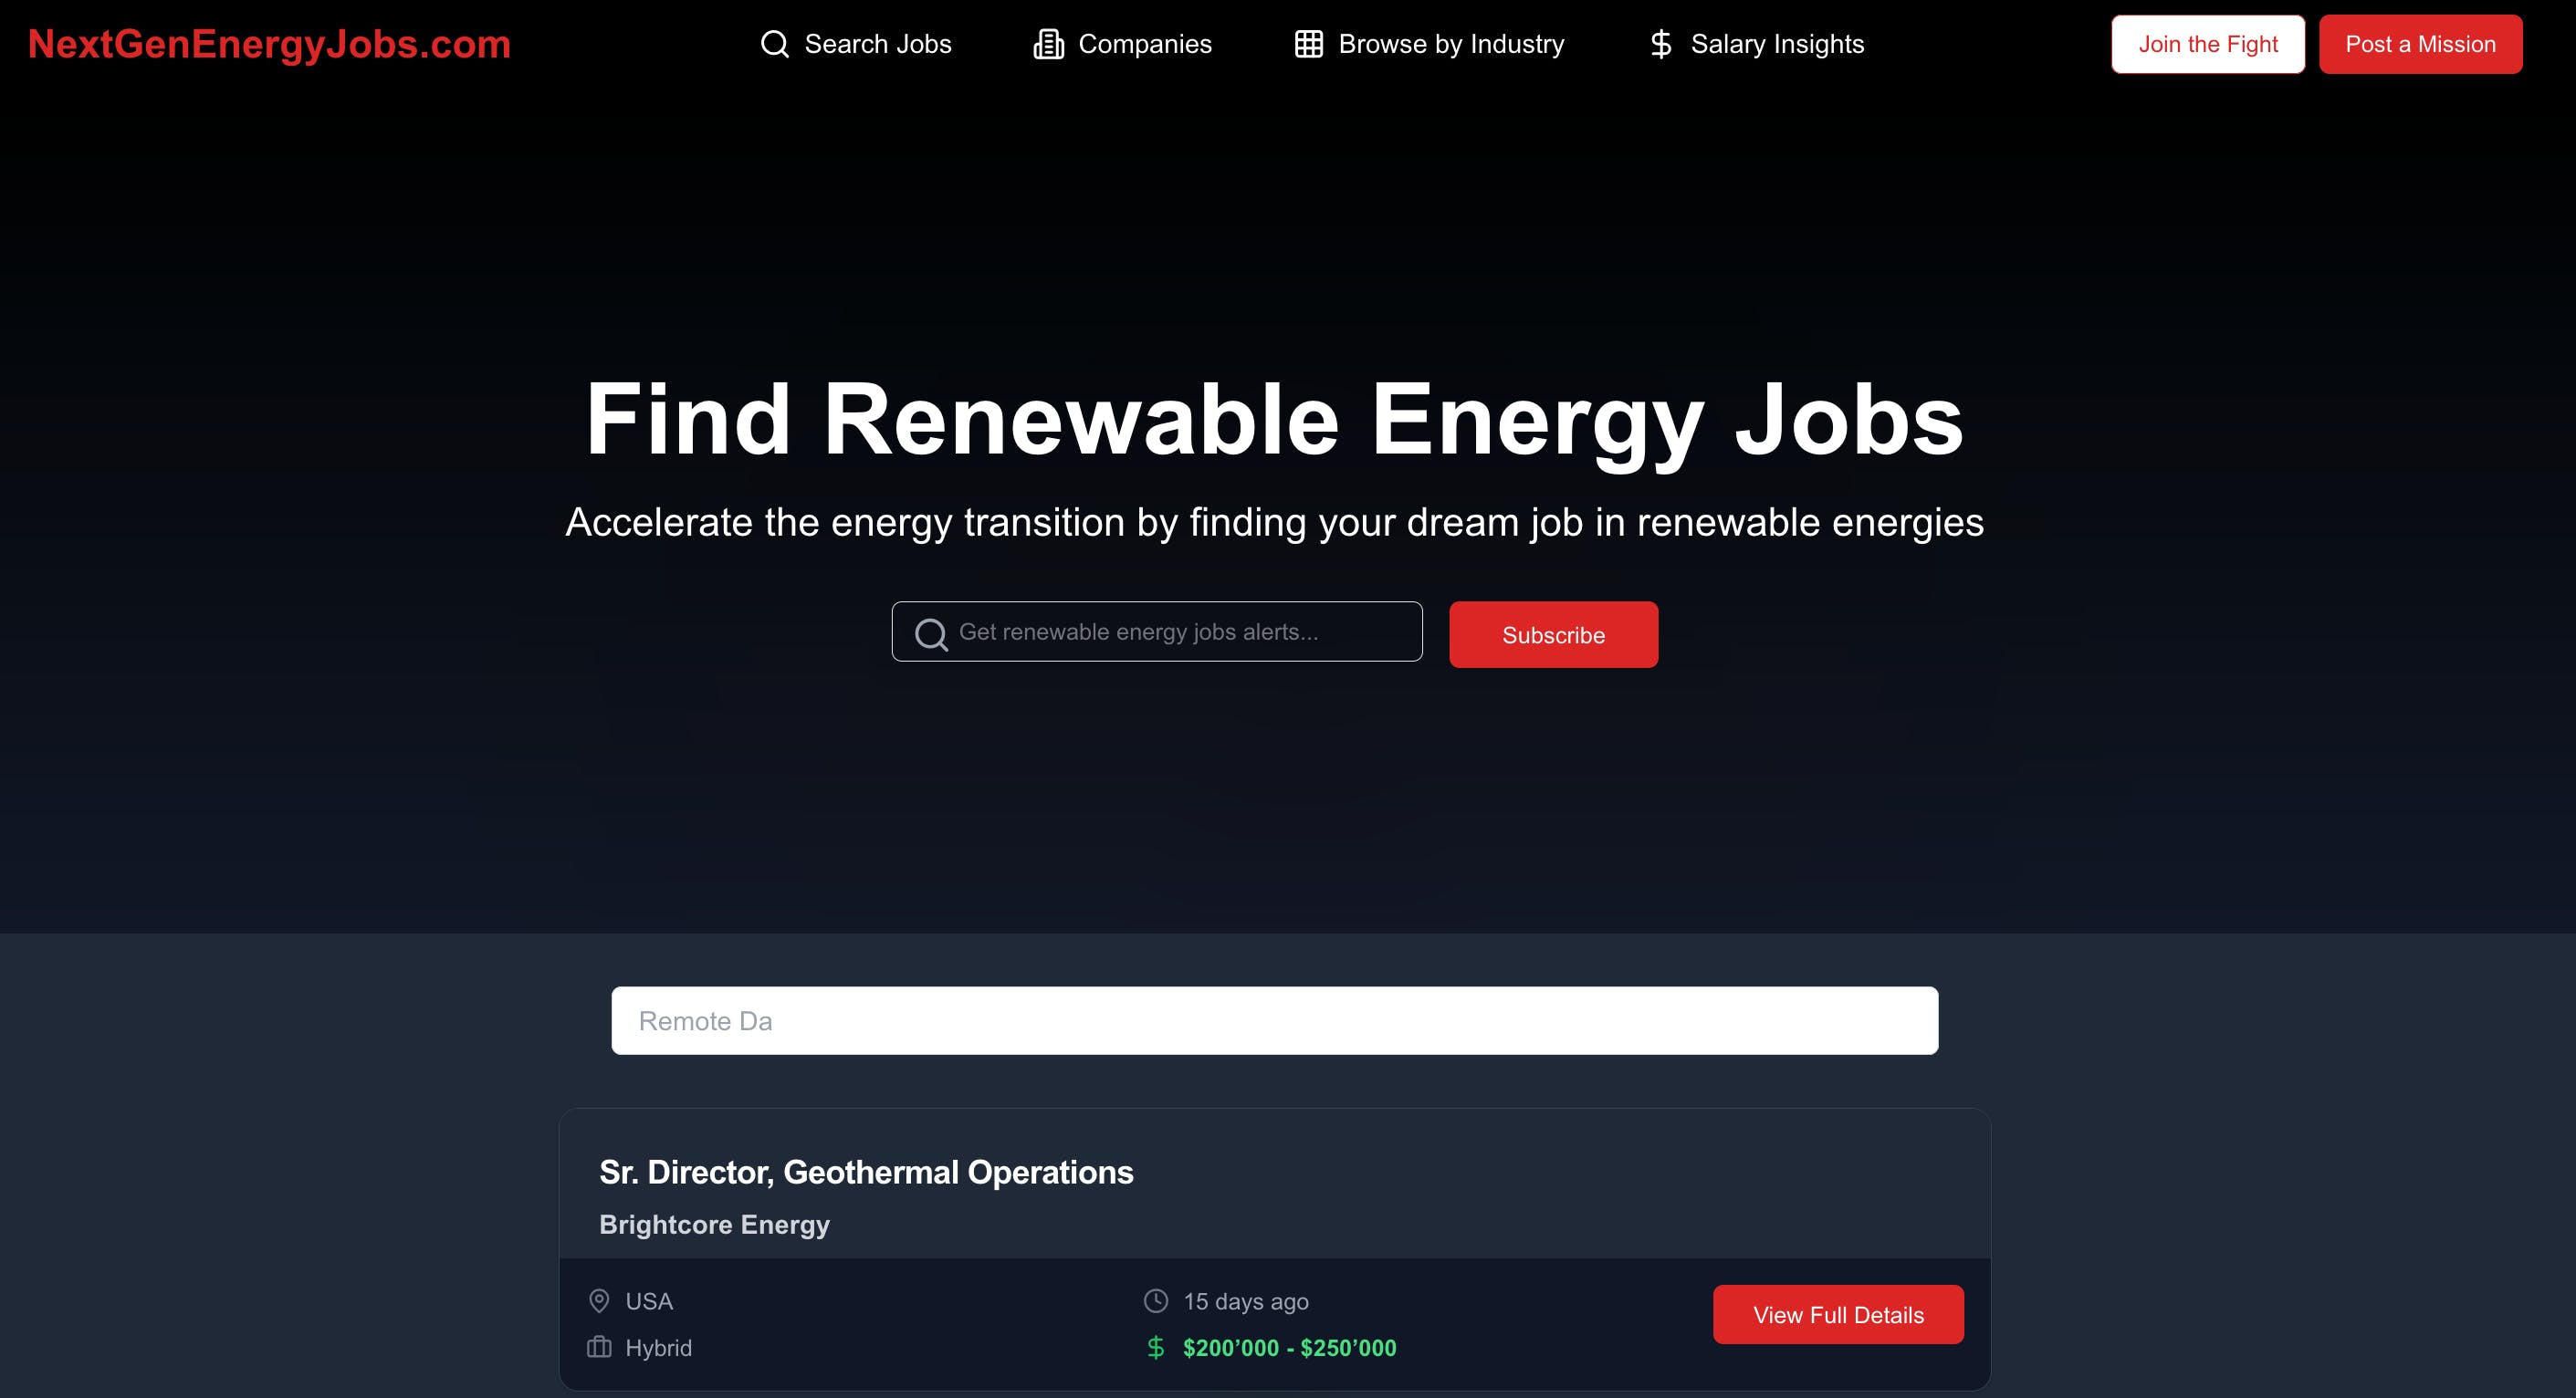Click the magnifier icon beside Search Jobs

(775, 44)
